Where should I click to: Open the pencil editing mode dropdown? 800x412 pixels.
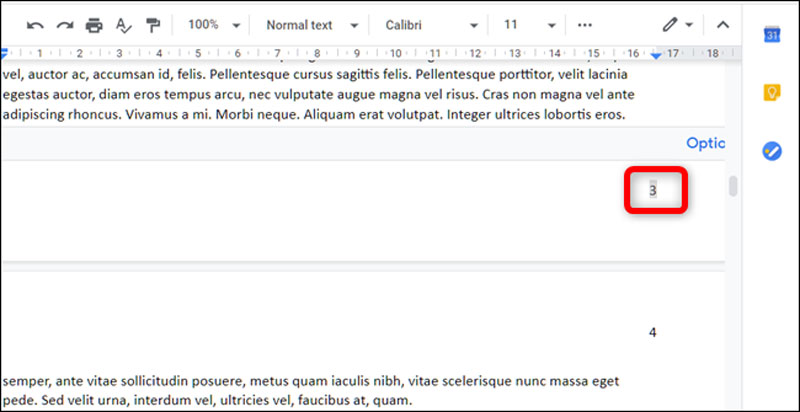coord(677,25)
